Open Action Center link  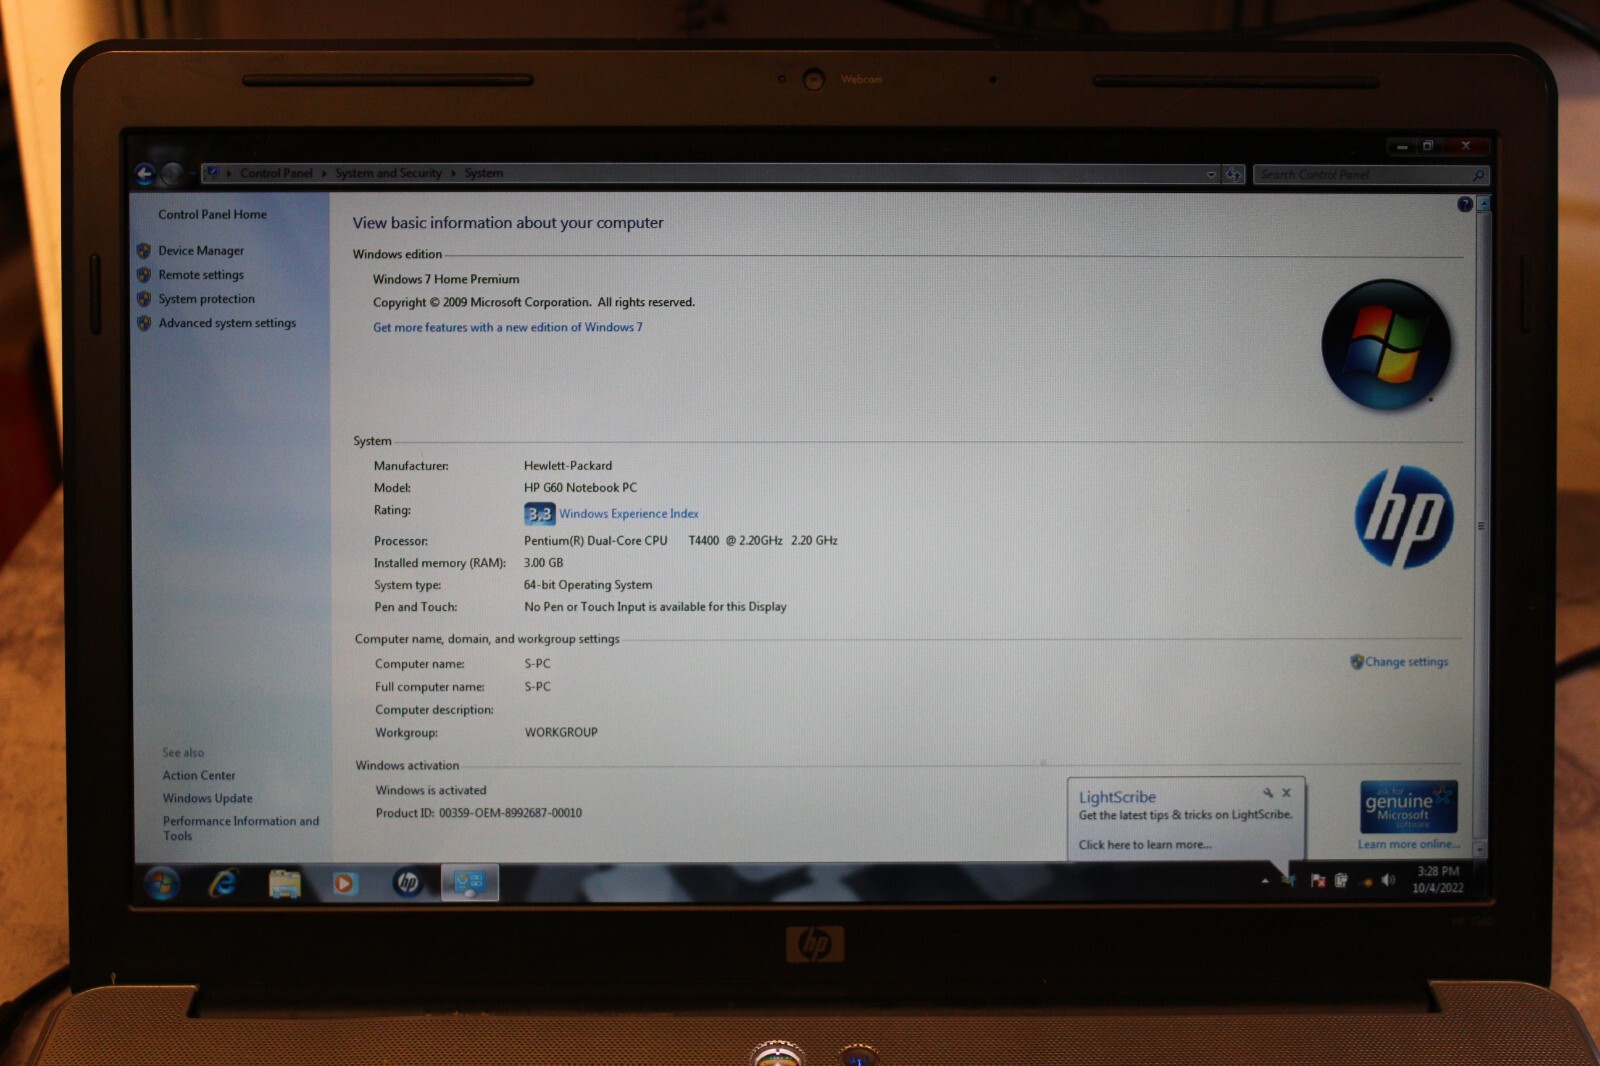click(199, 776)
